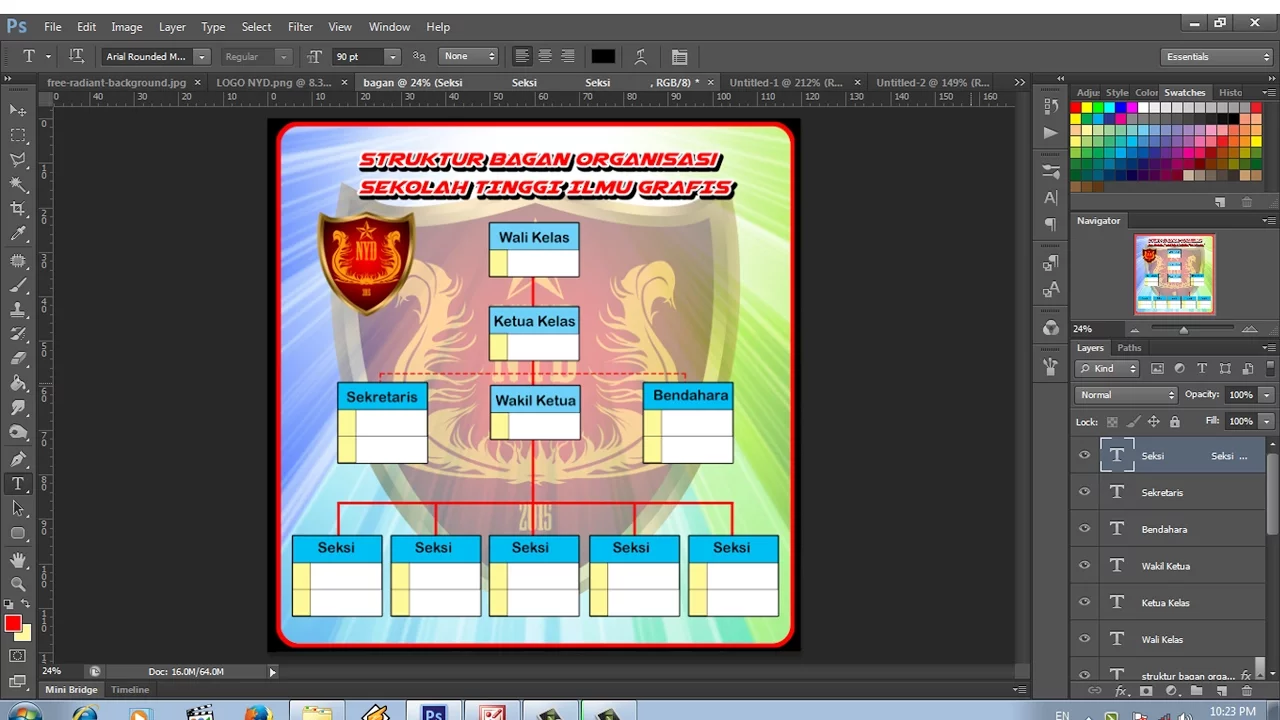Open the Fill slider dropdown
The image size is (1280, 720).
point(1266,421)
